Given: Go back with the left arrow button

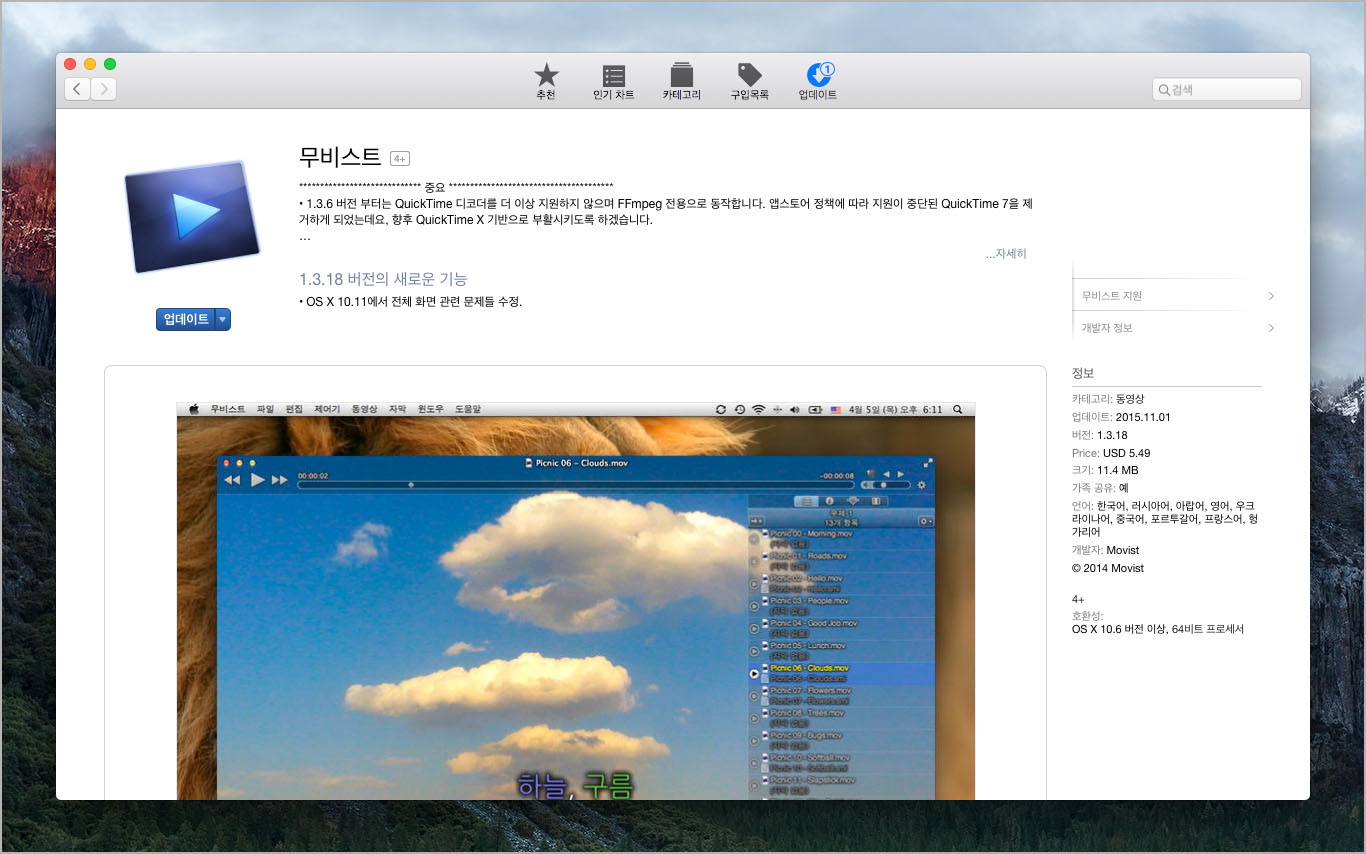Looking at the screenshot, I should (77, 89).
